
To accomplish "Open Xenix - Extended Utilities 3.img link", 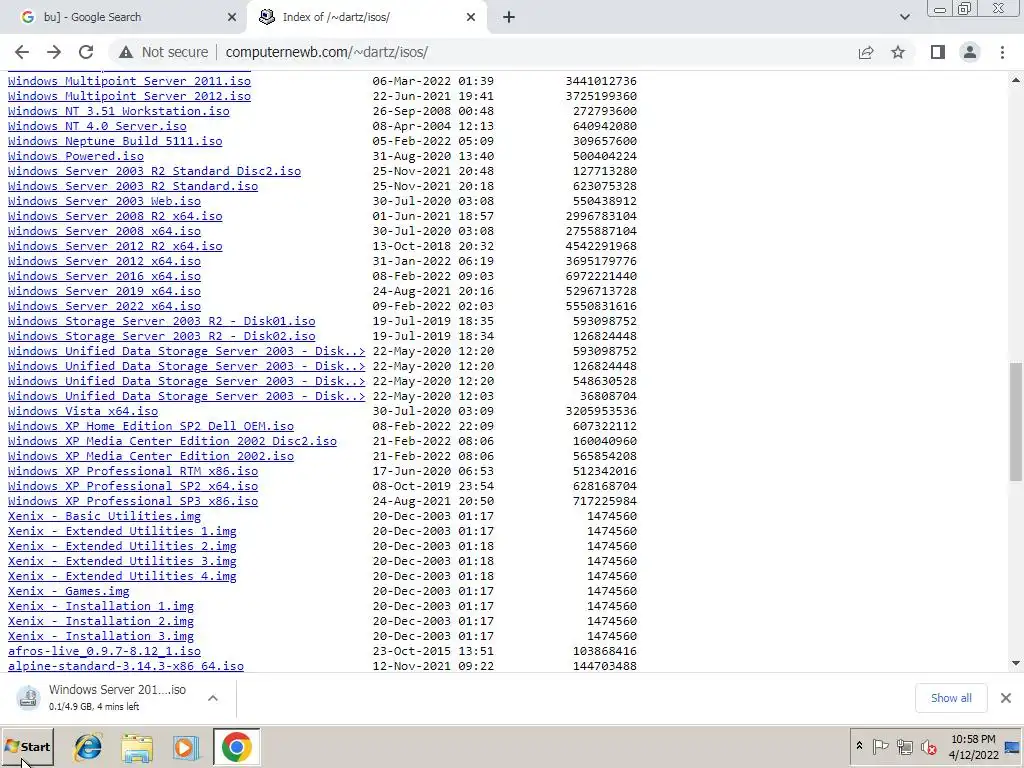I will coord(122,562).
